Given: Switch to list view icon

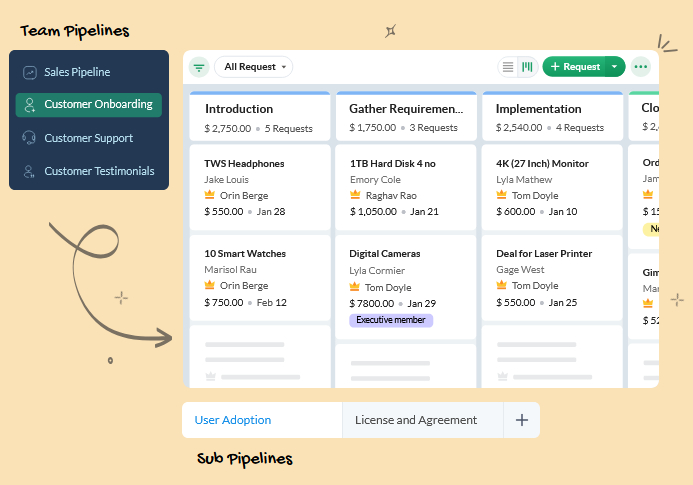Looking at the screenshot, I should point(508,67).
